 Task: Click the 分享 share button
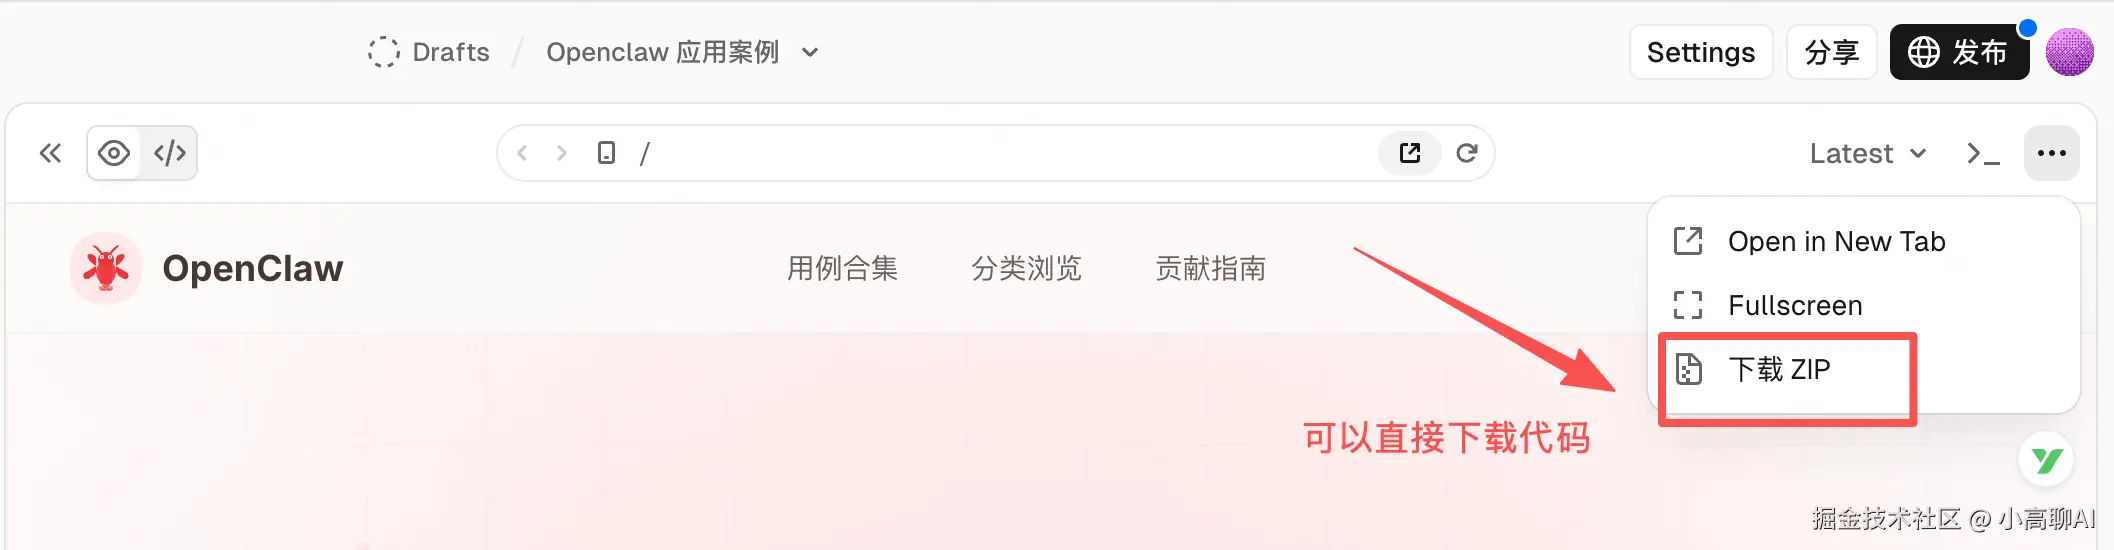coord(1831,52)
